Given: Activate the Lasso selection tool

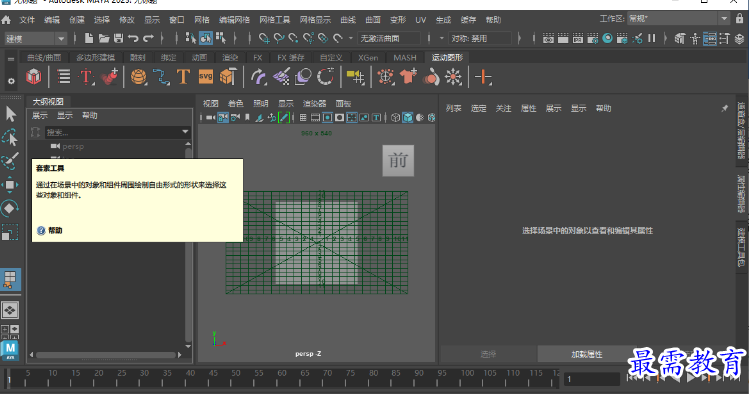Looking at the screenshot, I should click(x=10, y=138).
